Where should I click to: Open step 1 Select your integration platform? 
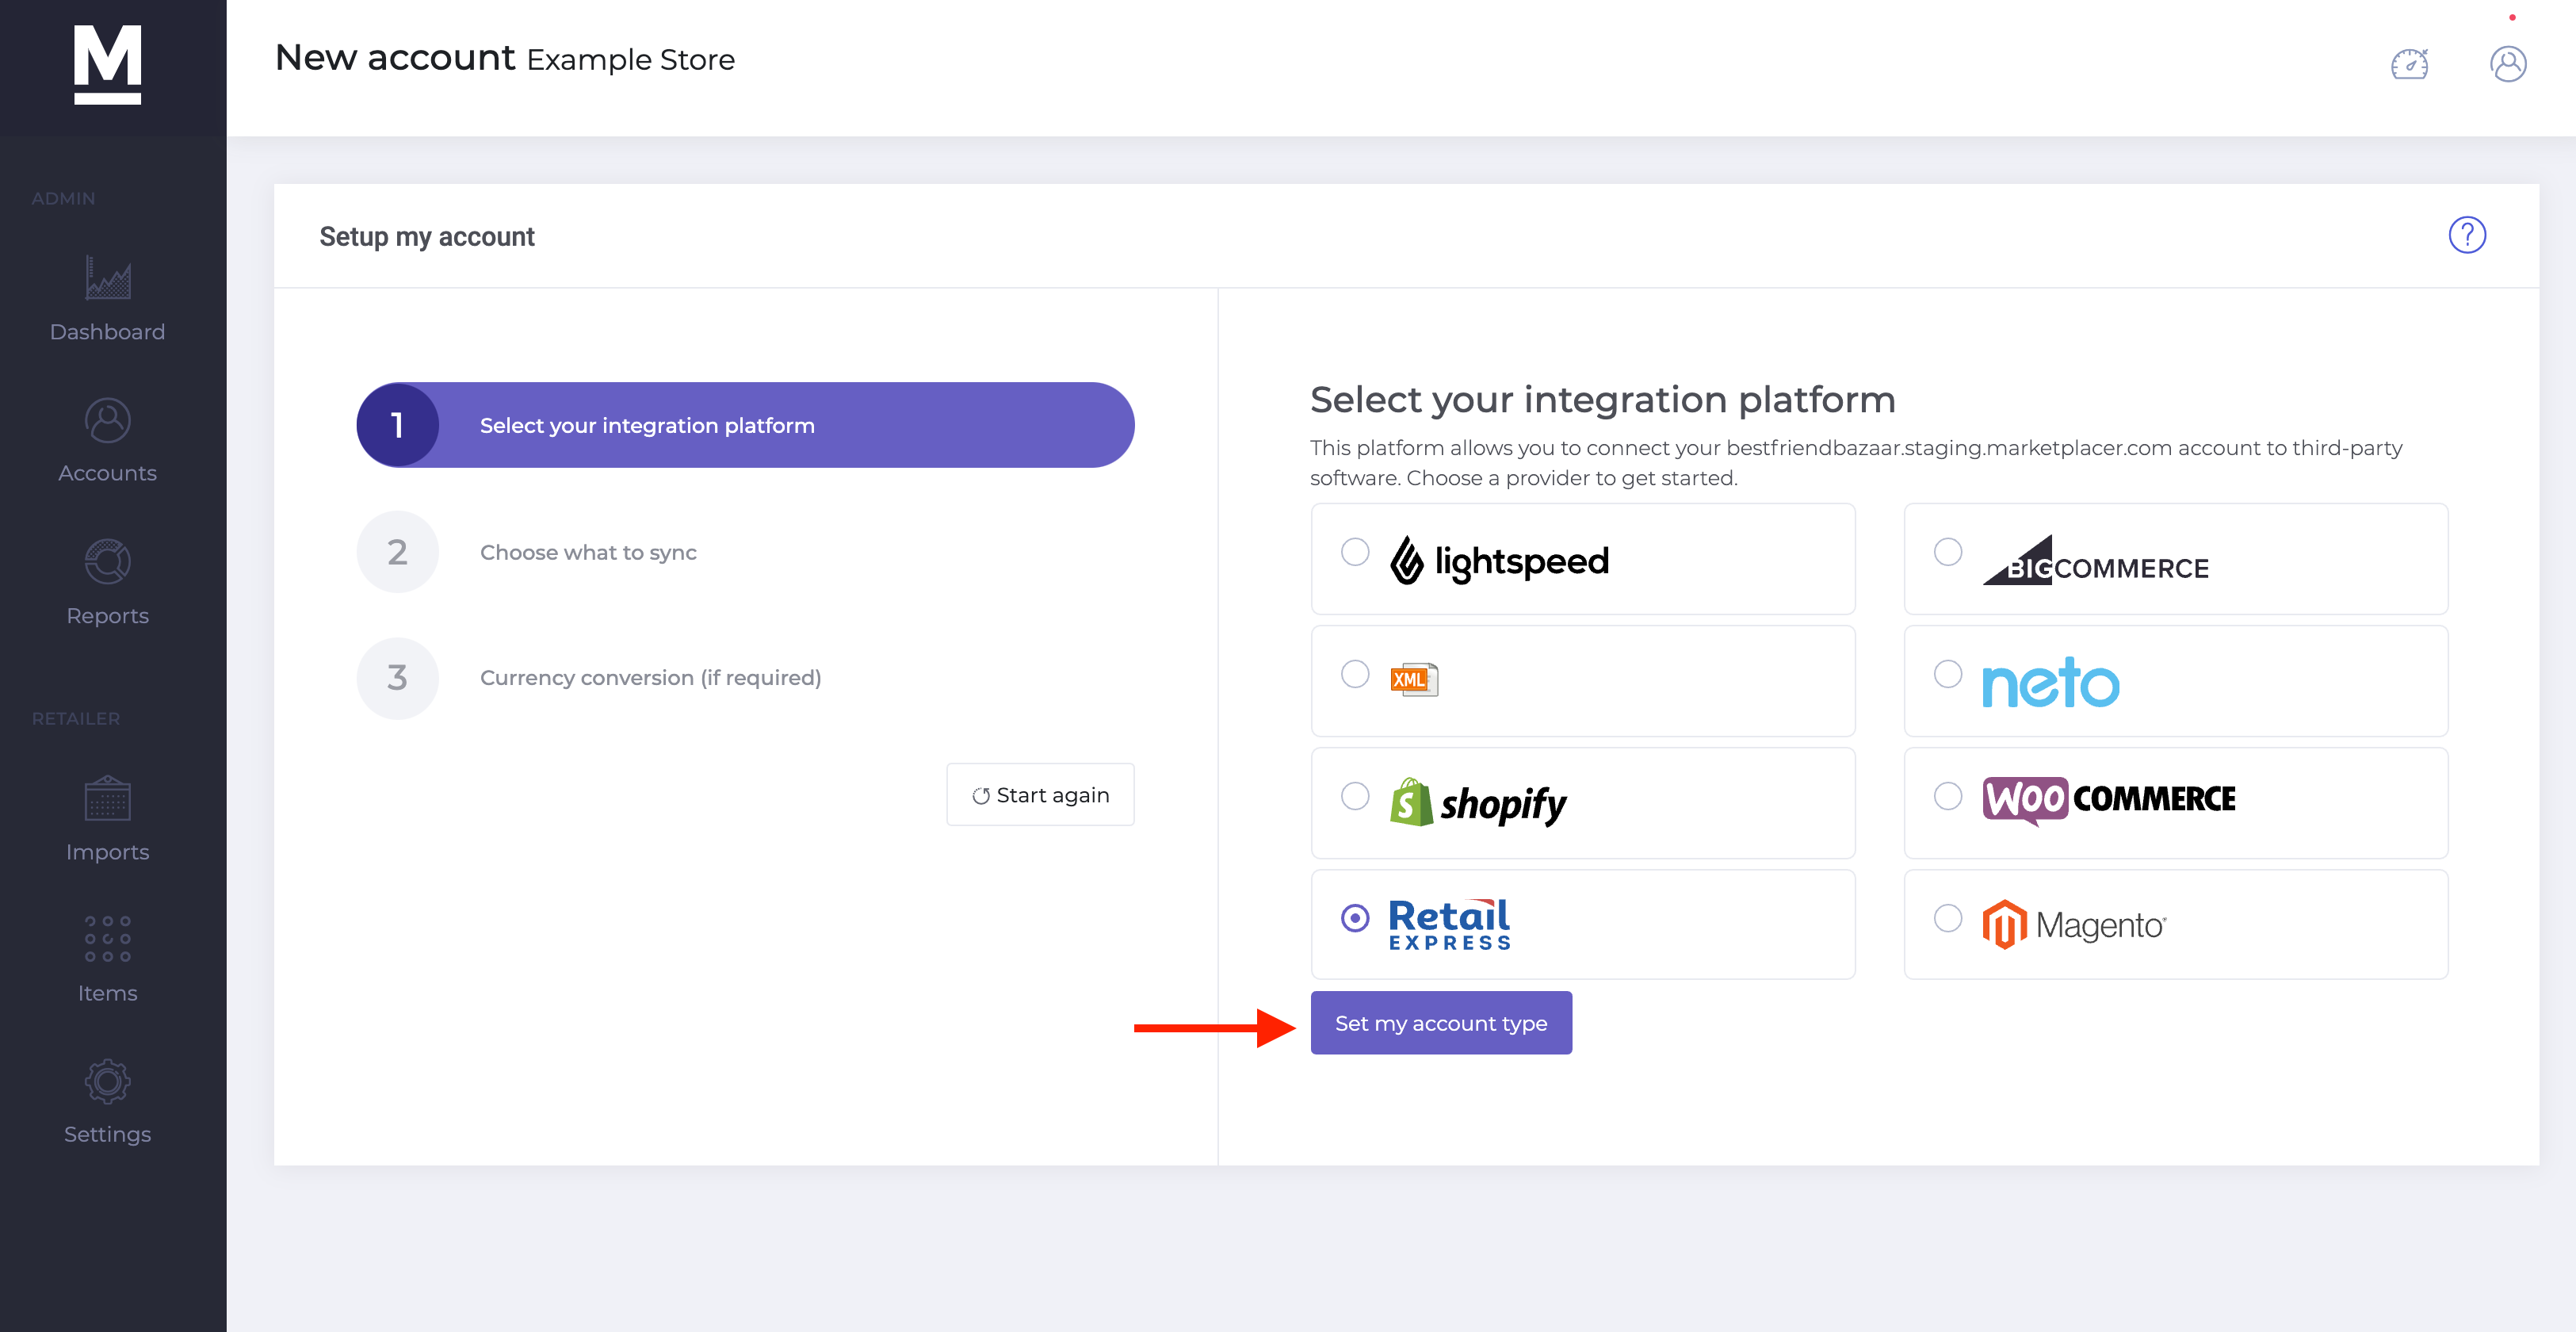[x=745, y=425]
